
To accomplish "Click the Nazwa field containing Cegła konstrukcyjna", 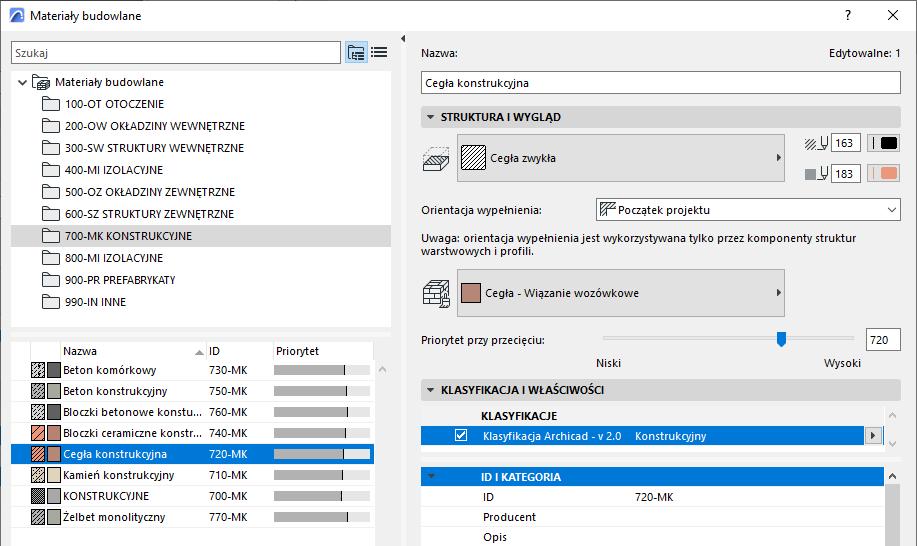I will point(660,82).
